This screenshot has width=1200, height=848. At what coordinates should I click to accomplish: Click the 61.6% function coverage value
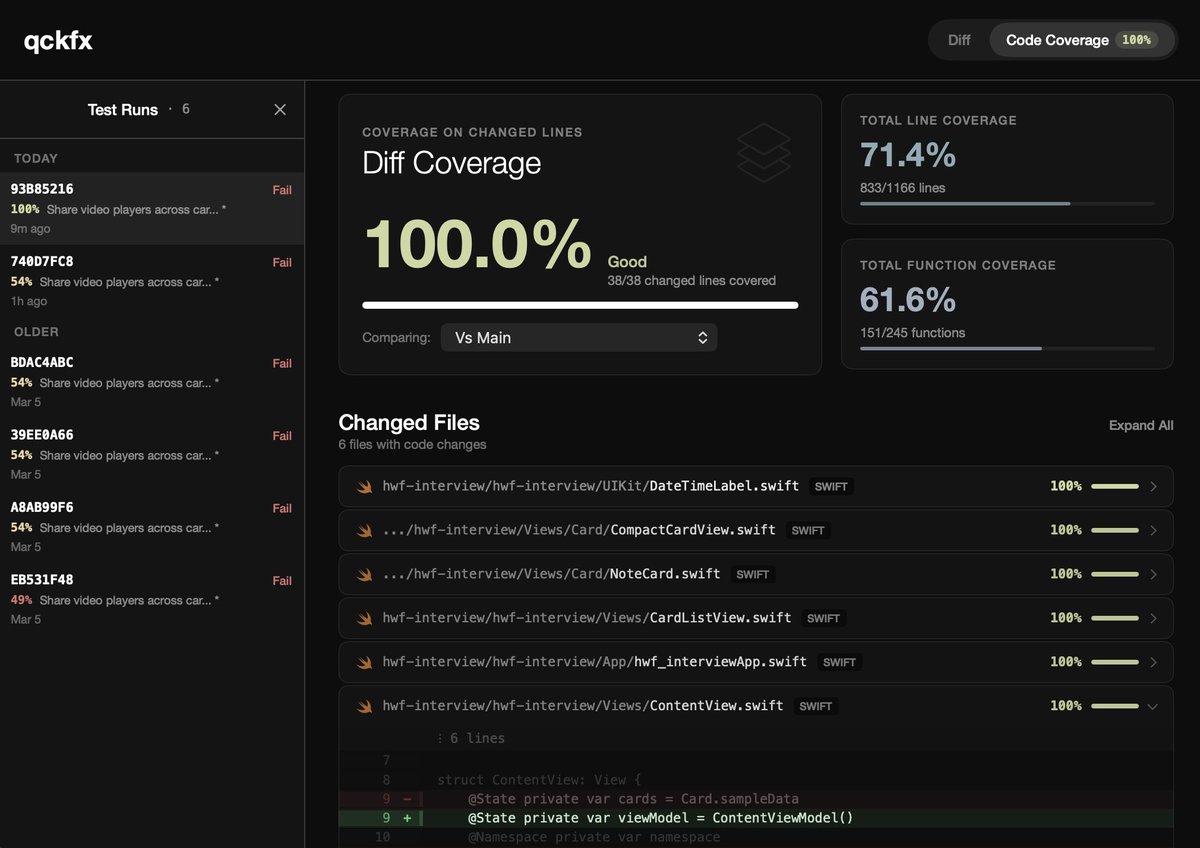(908, 300)
